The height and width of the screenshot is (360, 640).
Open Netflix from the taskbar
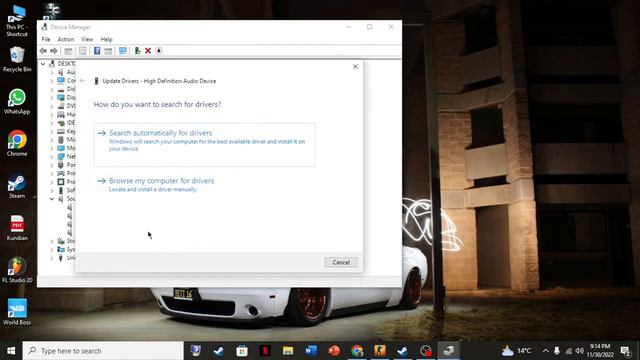[265, 351]
